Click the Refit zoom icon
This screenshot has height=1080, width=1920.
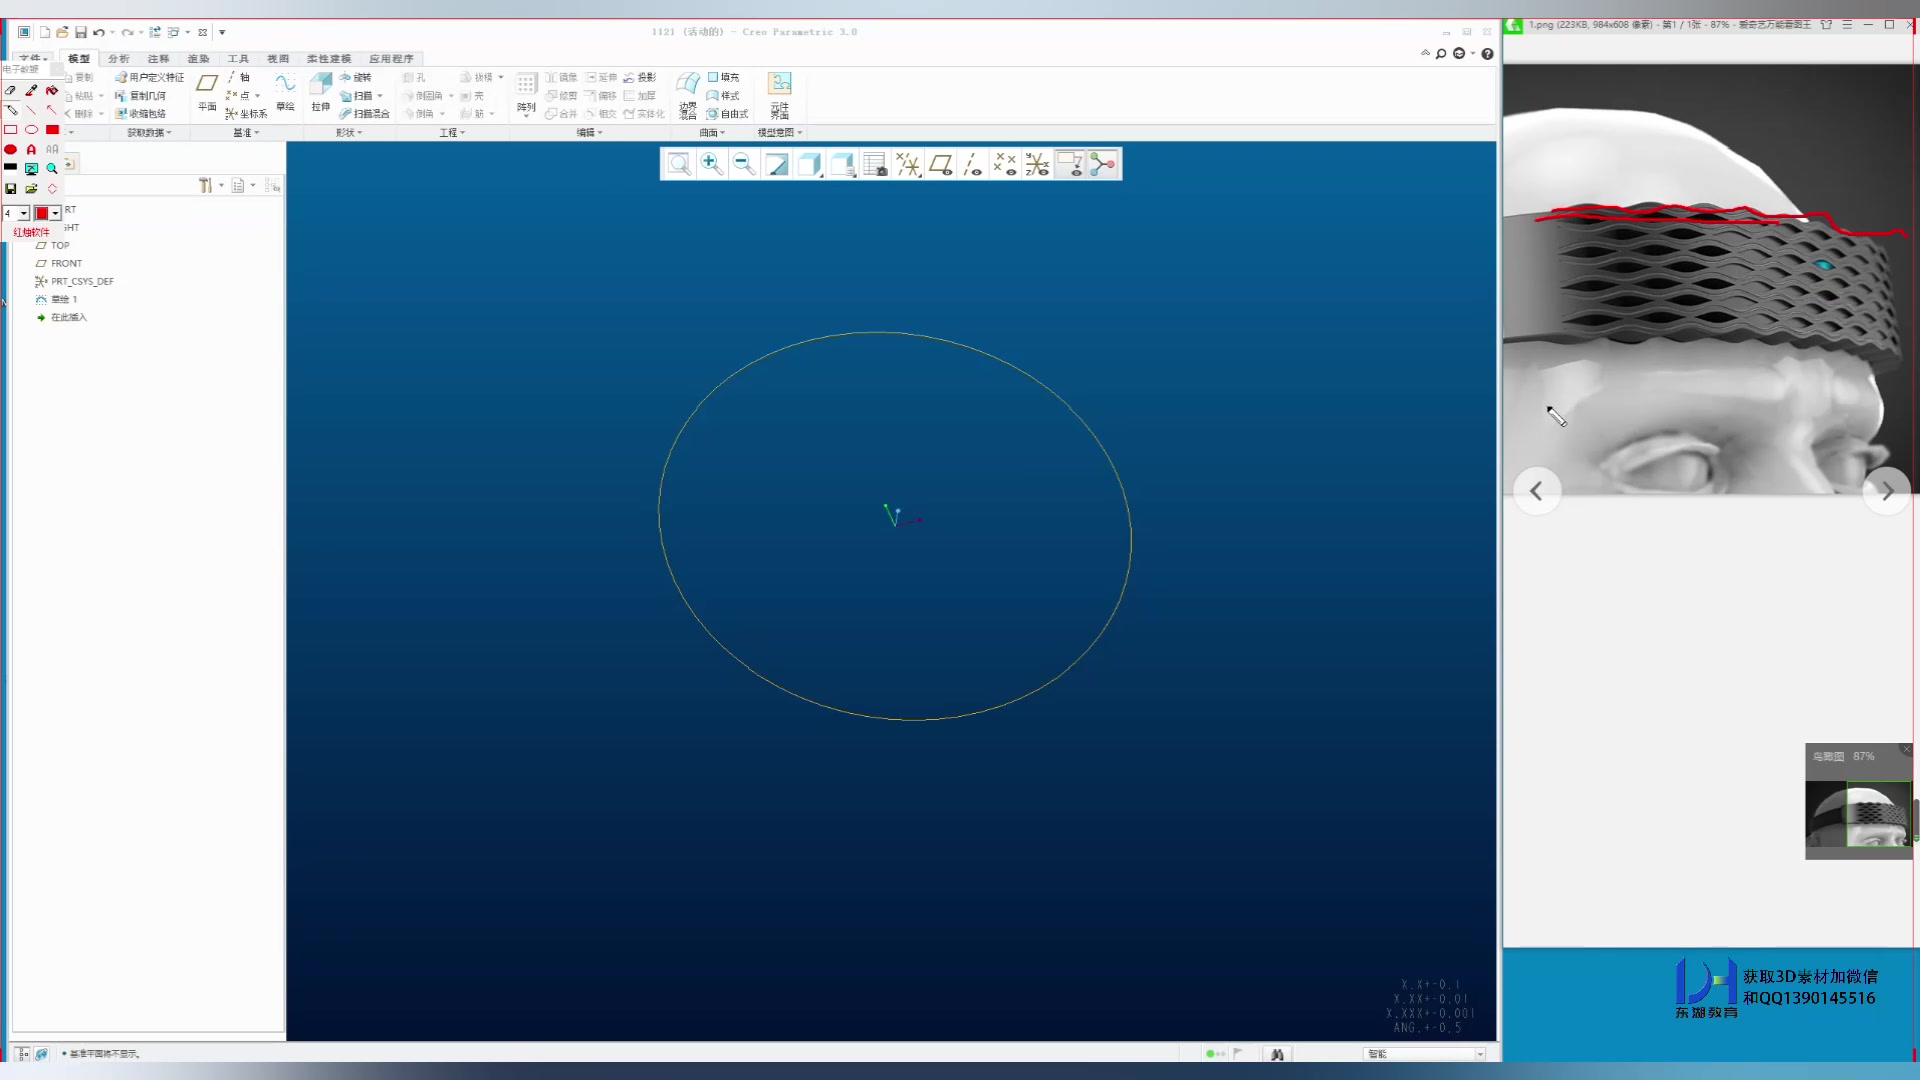pyautogui.click(x=679, y=164)
